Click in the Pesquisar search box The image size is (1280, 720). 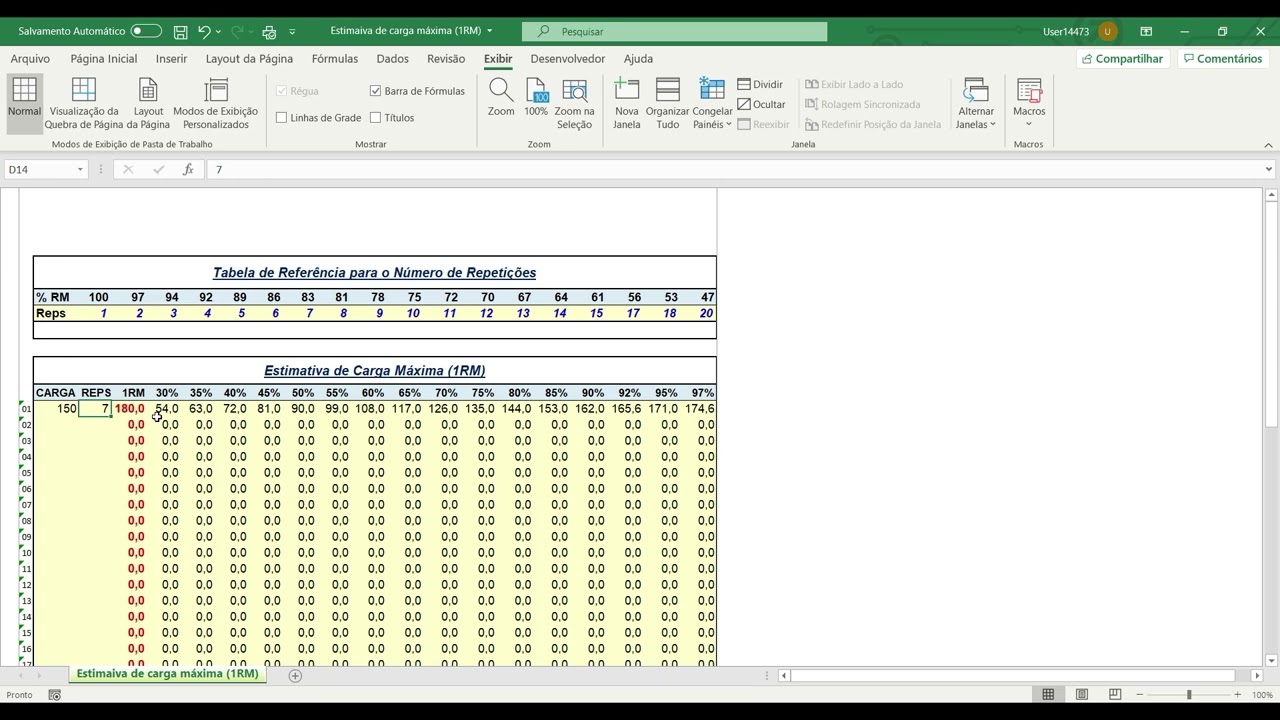pos(675,32)
